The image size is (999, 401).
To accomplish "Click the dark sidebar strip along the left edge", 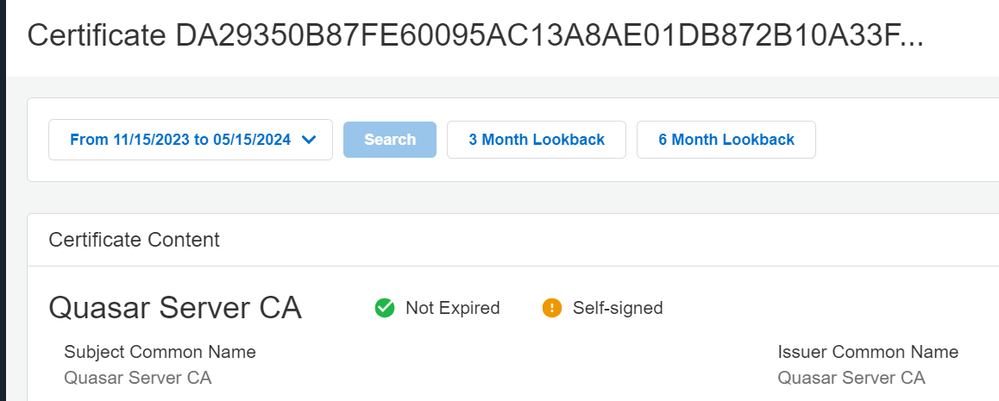I will click(x=3, y=200).
